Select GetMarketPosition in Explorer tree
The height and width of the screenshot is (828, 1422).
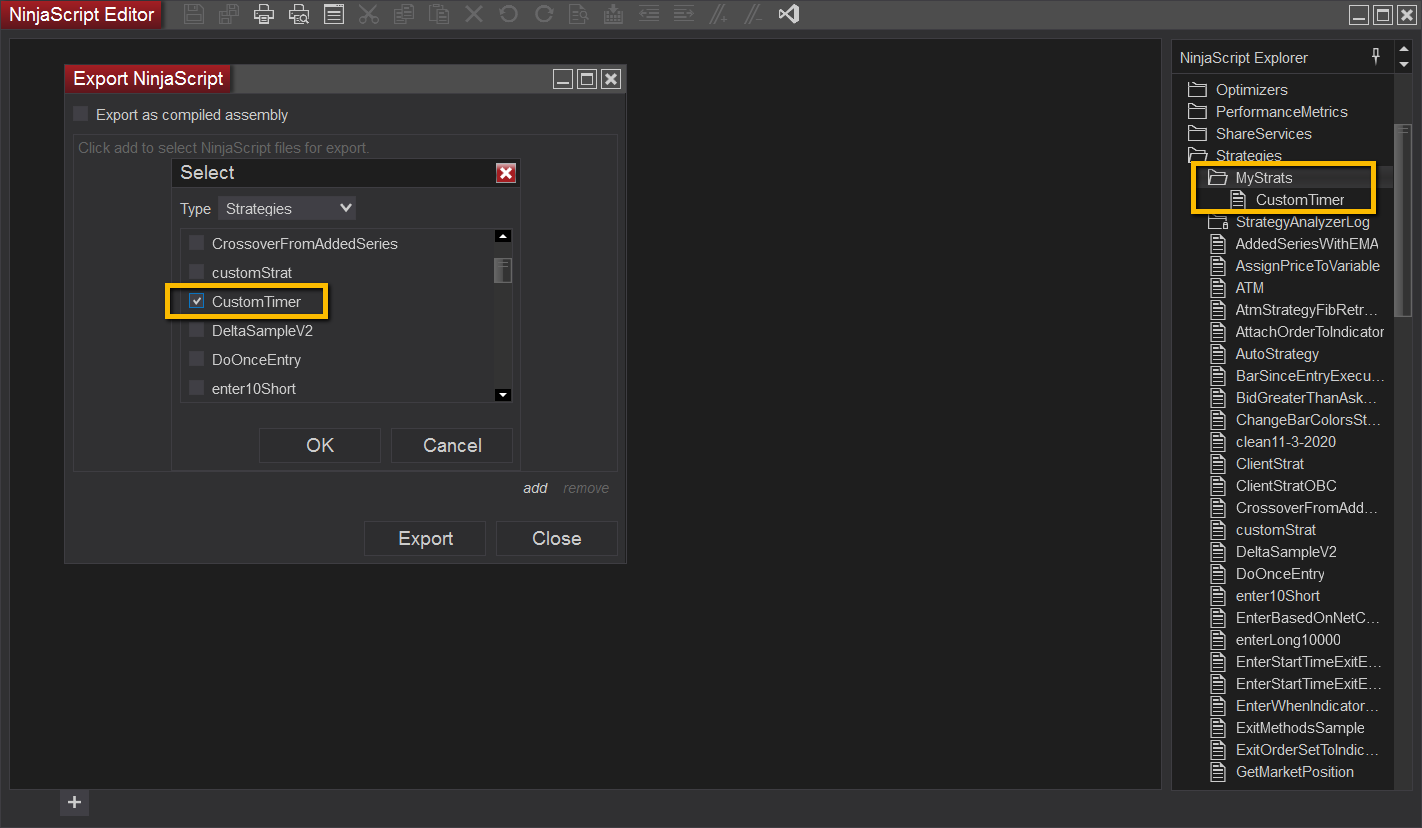pos(1295,772)
